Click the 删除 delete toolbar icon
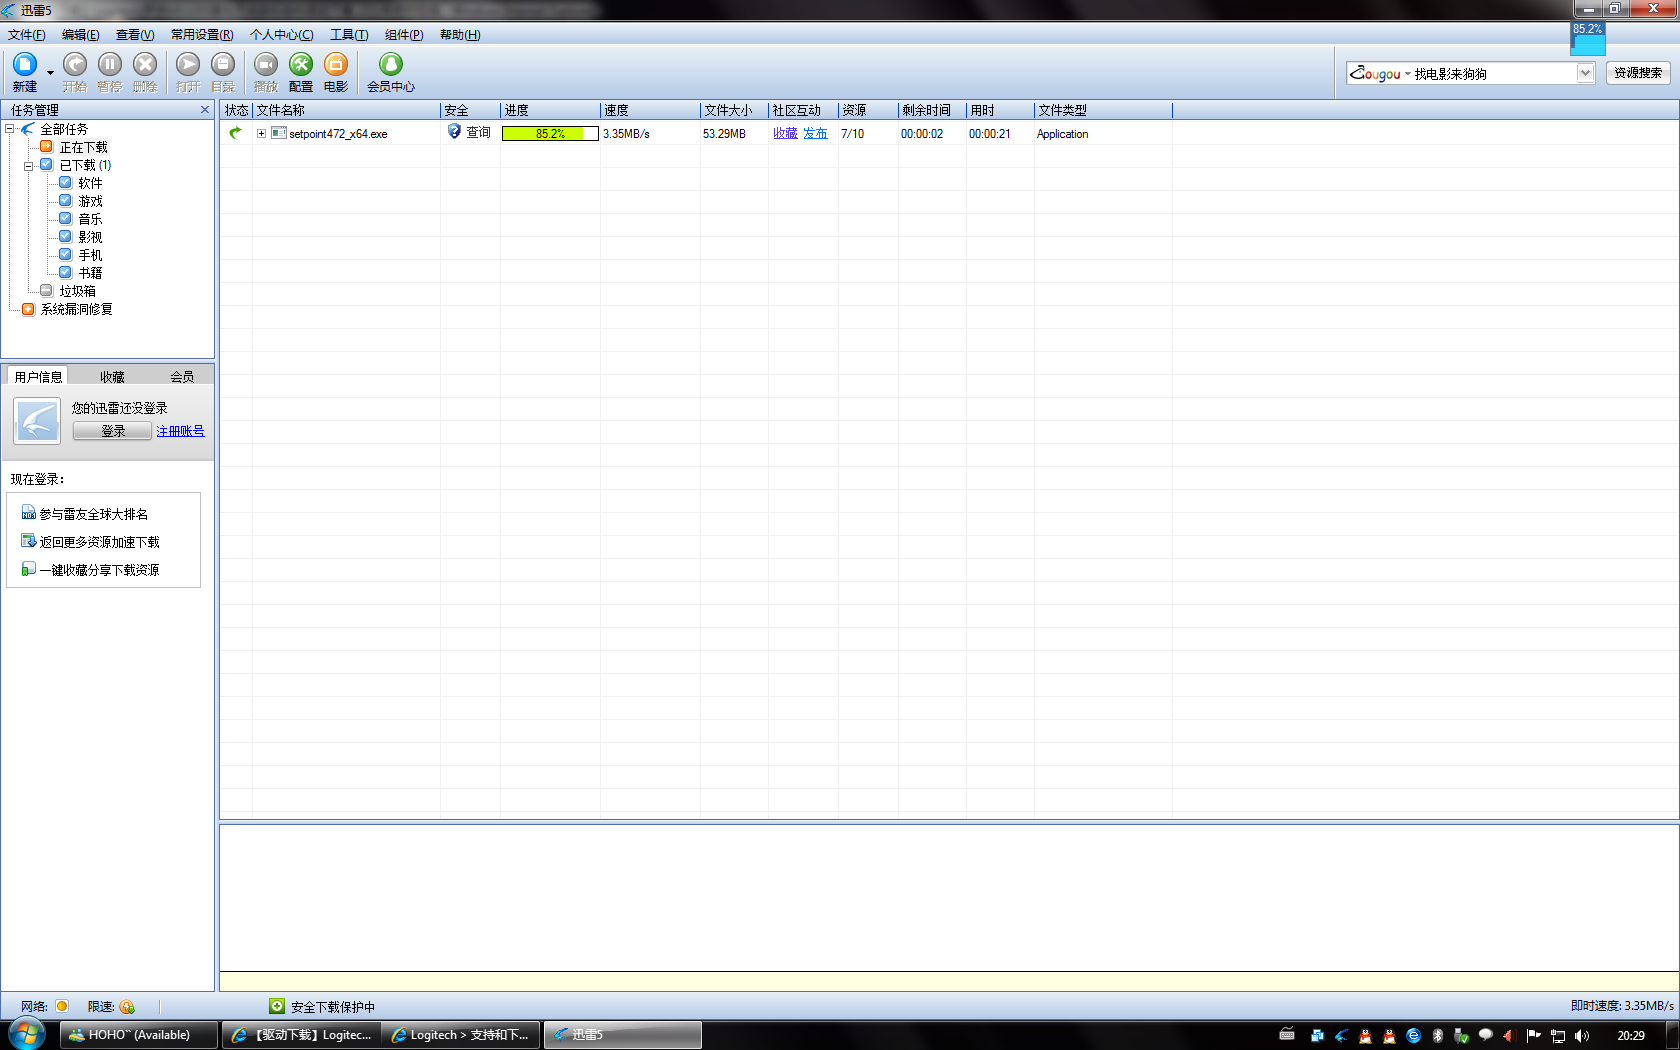Screen dimensions: 1680x1050 145,65
